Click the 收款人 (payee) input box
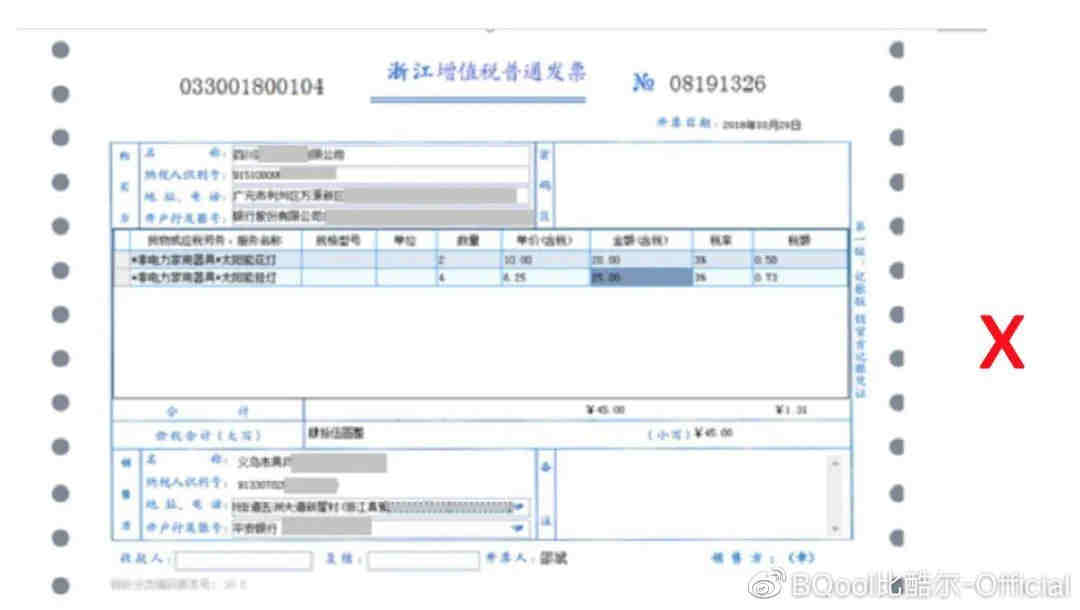The image size is (1080, 610). (243, 560)
